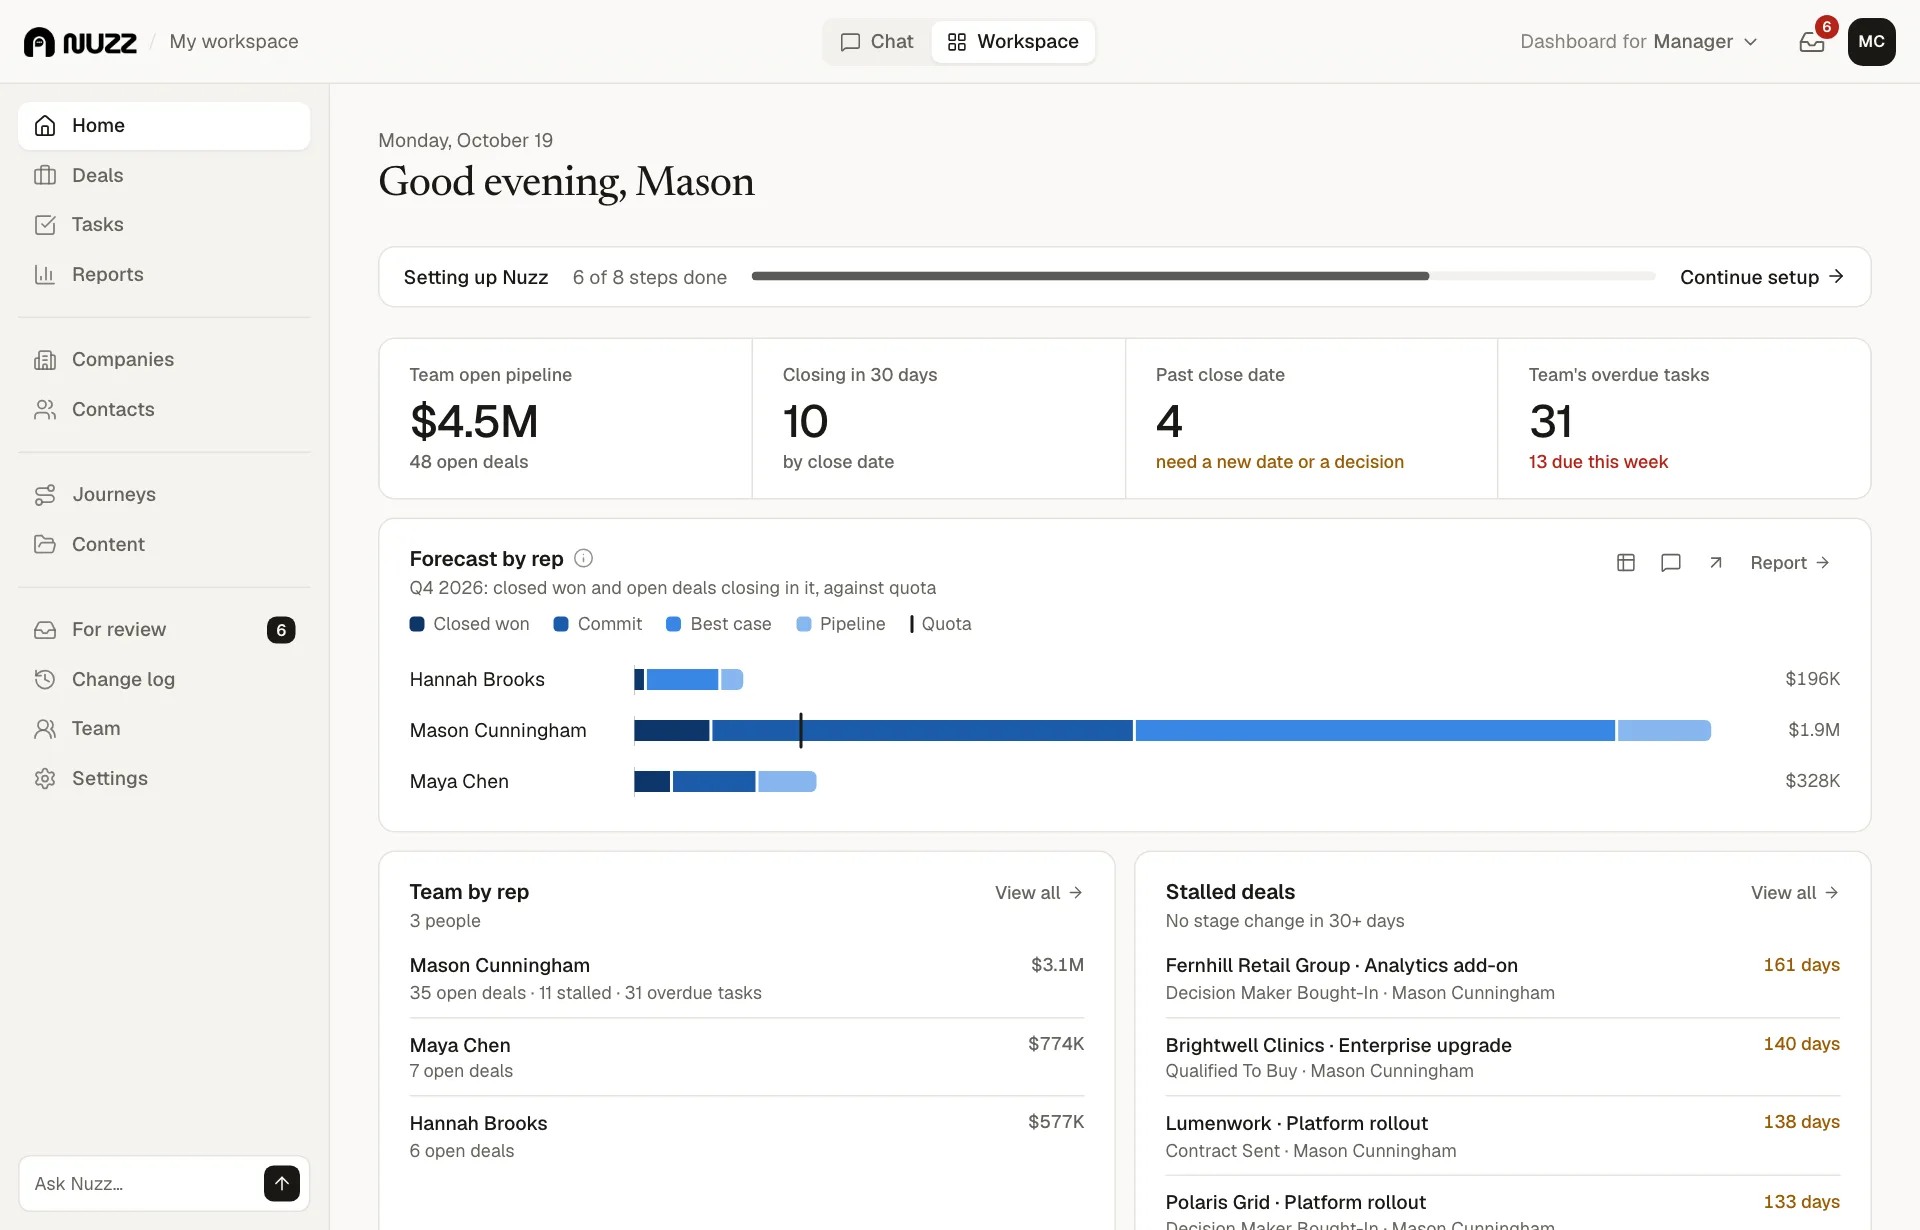Open comment icon on Forecast by rep
Screen dimensions: 1920x1230
1671,563
